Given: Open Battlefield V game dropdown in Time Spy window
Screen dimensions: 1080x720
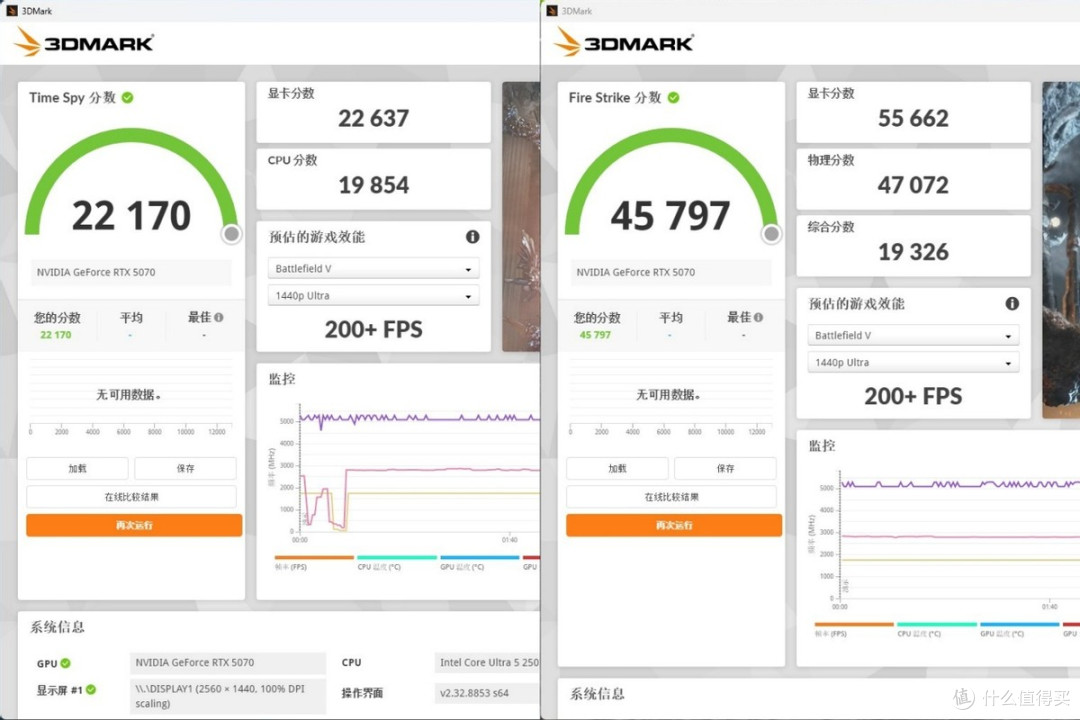Looking at the screenshot, I should coord(373,269).
